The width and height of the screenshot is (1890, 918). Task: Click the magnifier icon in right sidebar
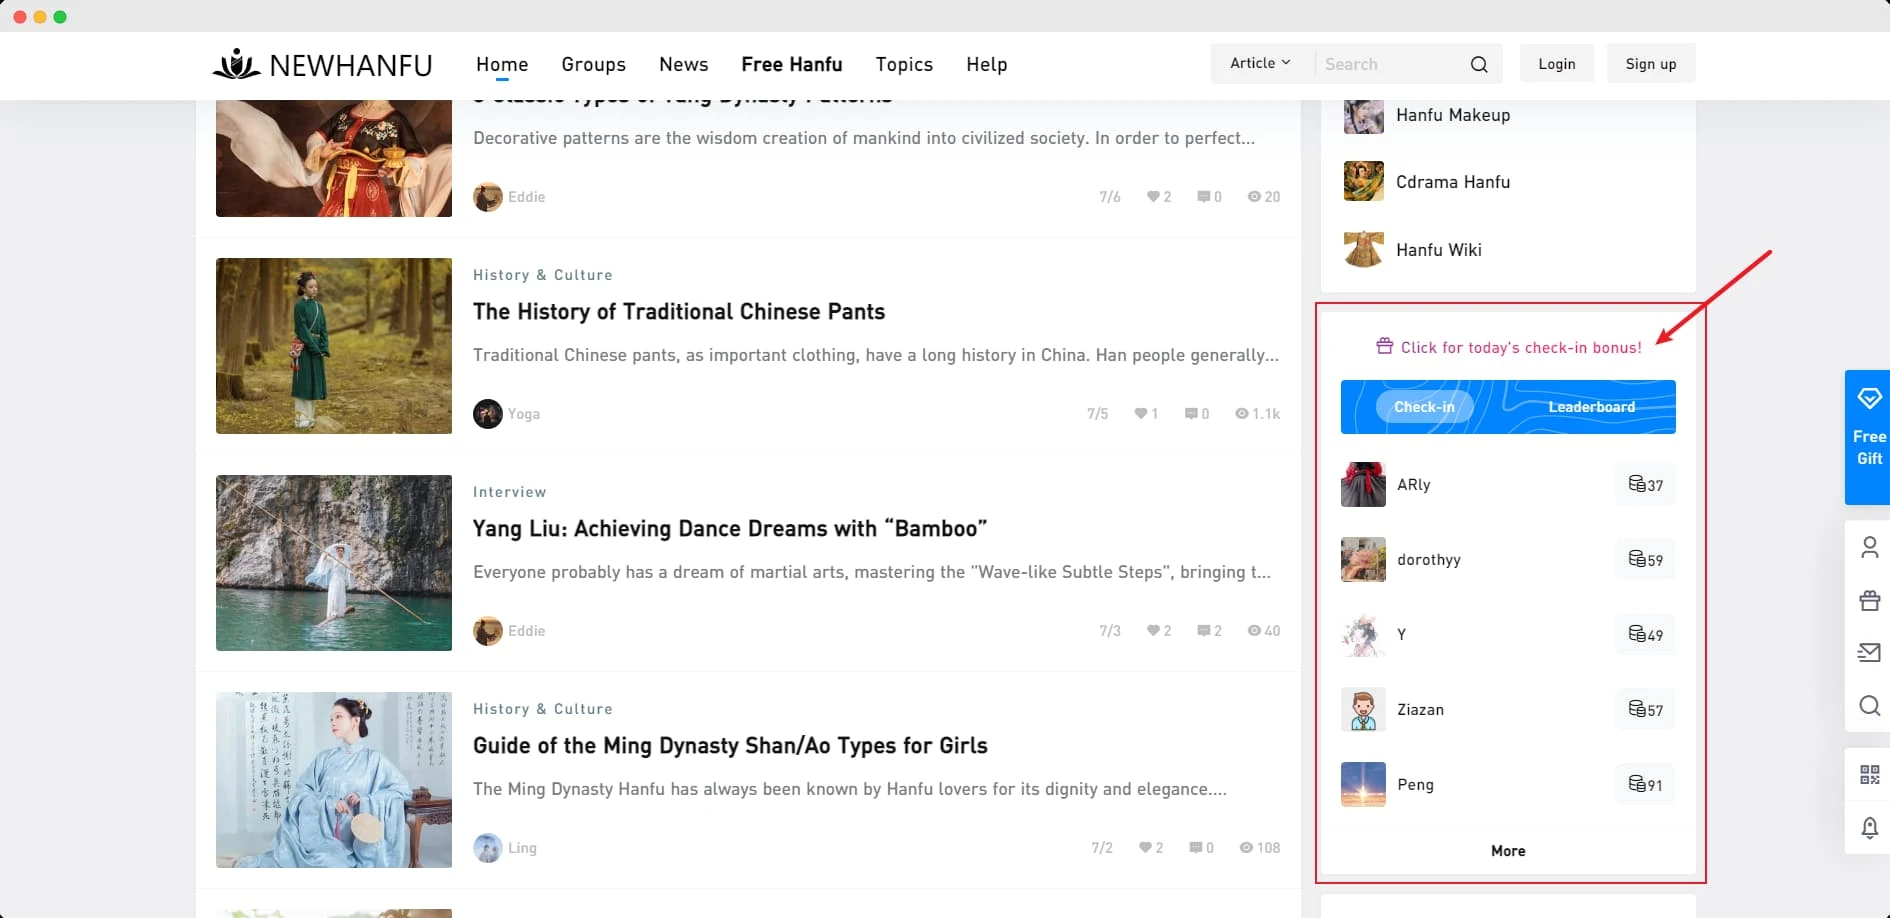[x=1869, y=706]
